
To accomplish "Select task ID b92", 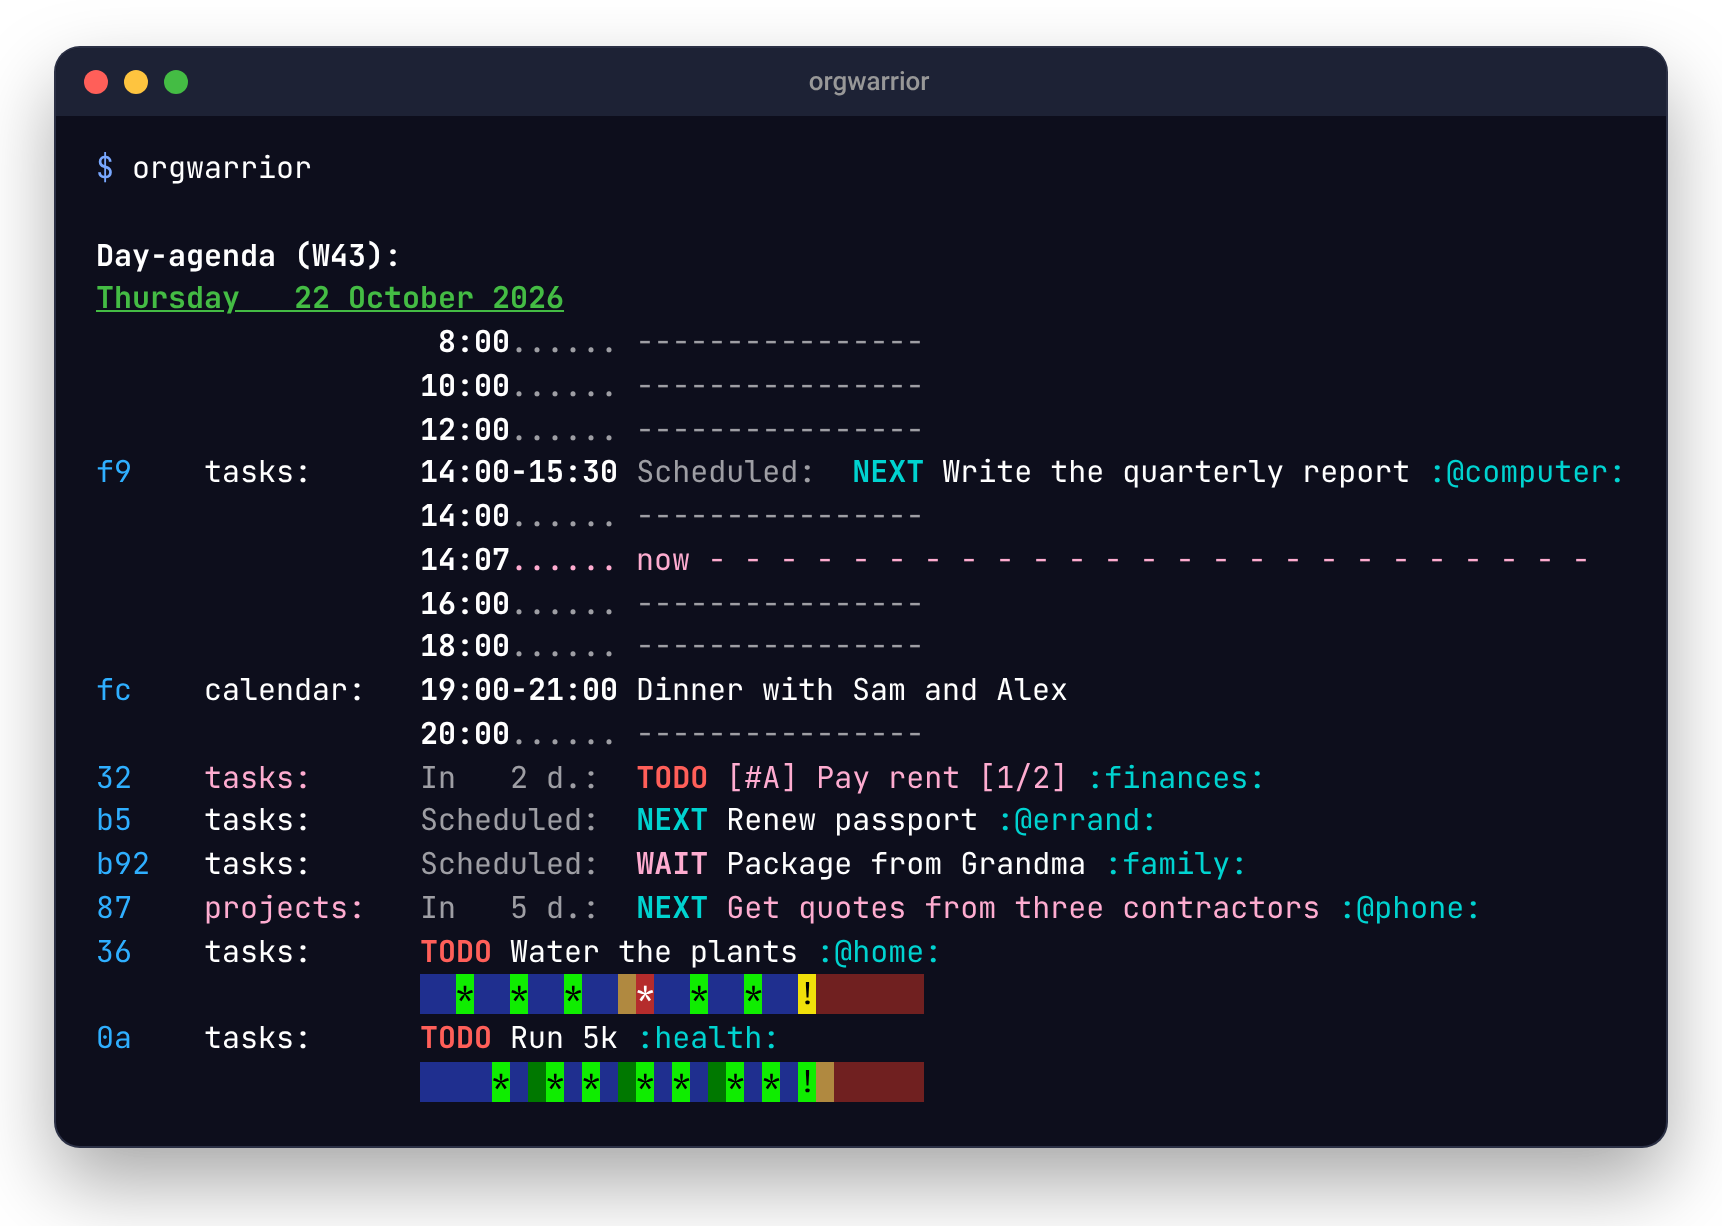I will (x=123, y=864).
